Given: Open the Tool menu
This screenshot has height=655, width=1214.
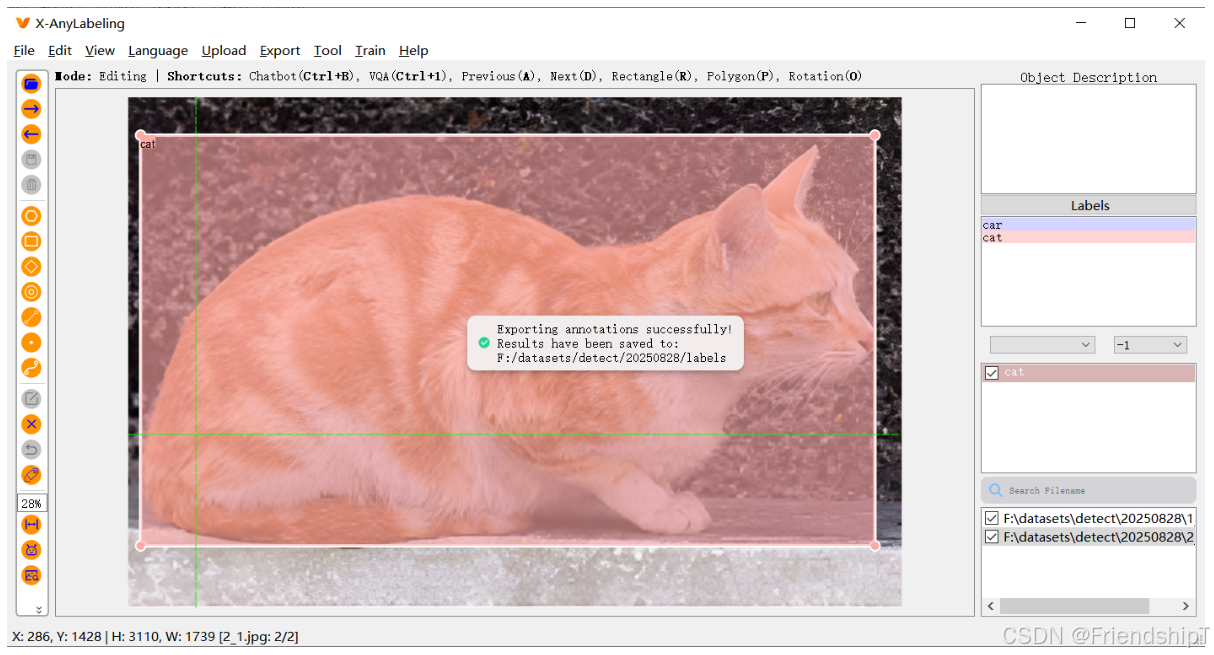Looking at the screenshot, I should (x=328, y=50).
